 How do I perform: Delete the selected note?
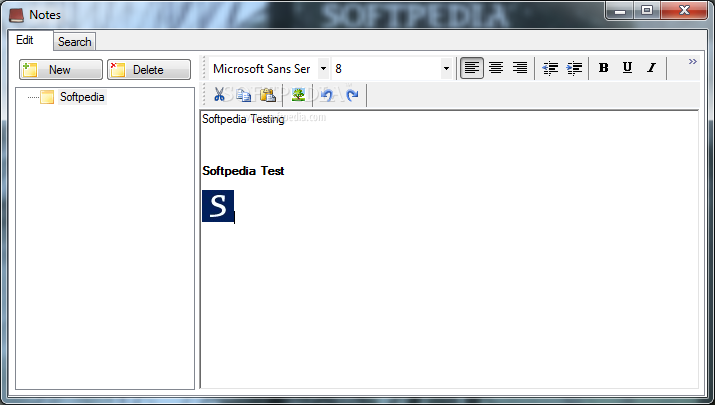[x=149, y=70]
